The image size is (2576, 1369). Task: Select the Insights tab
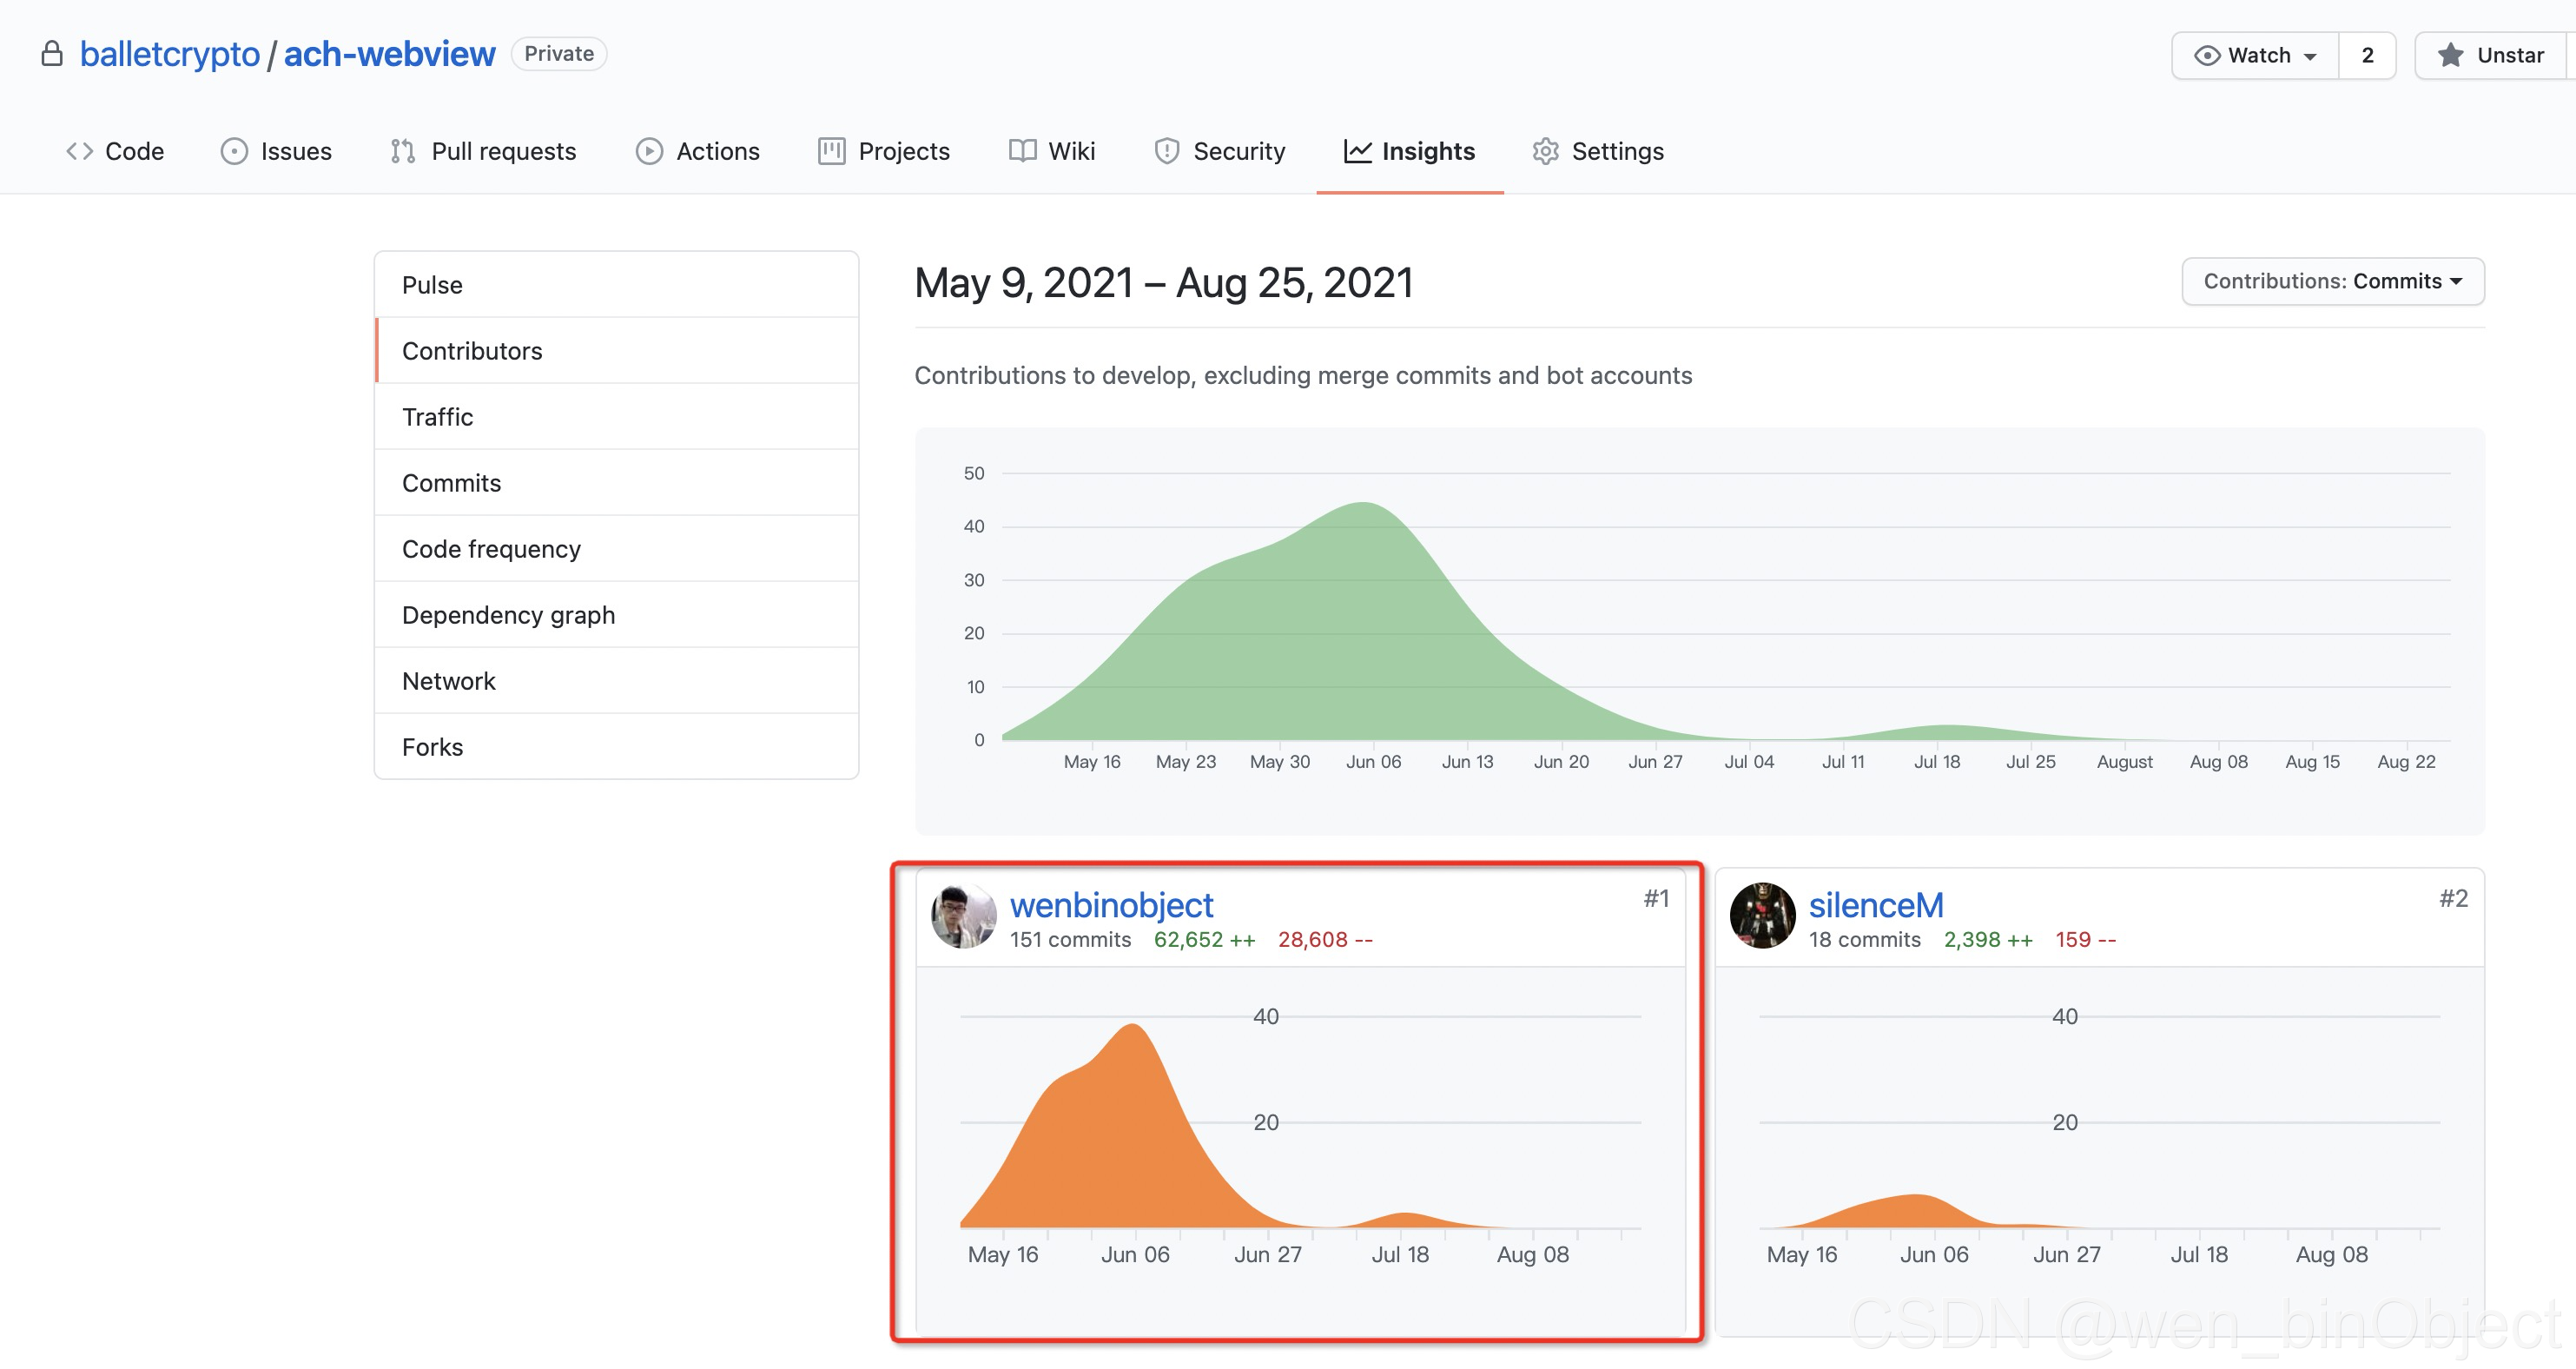[x=1410, y=151]
